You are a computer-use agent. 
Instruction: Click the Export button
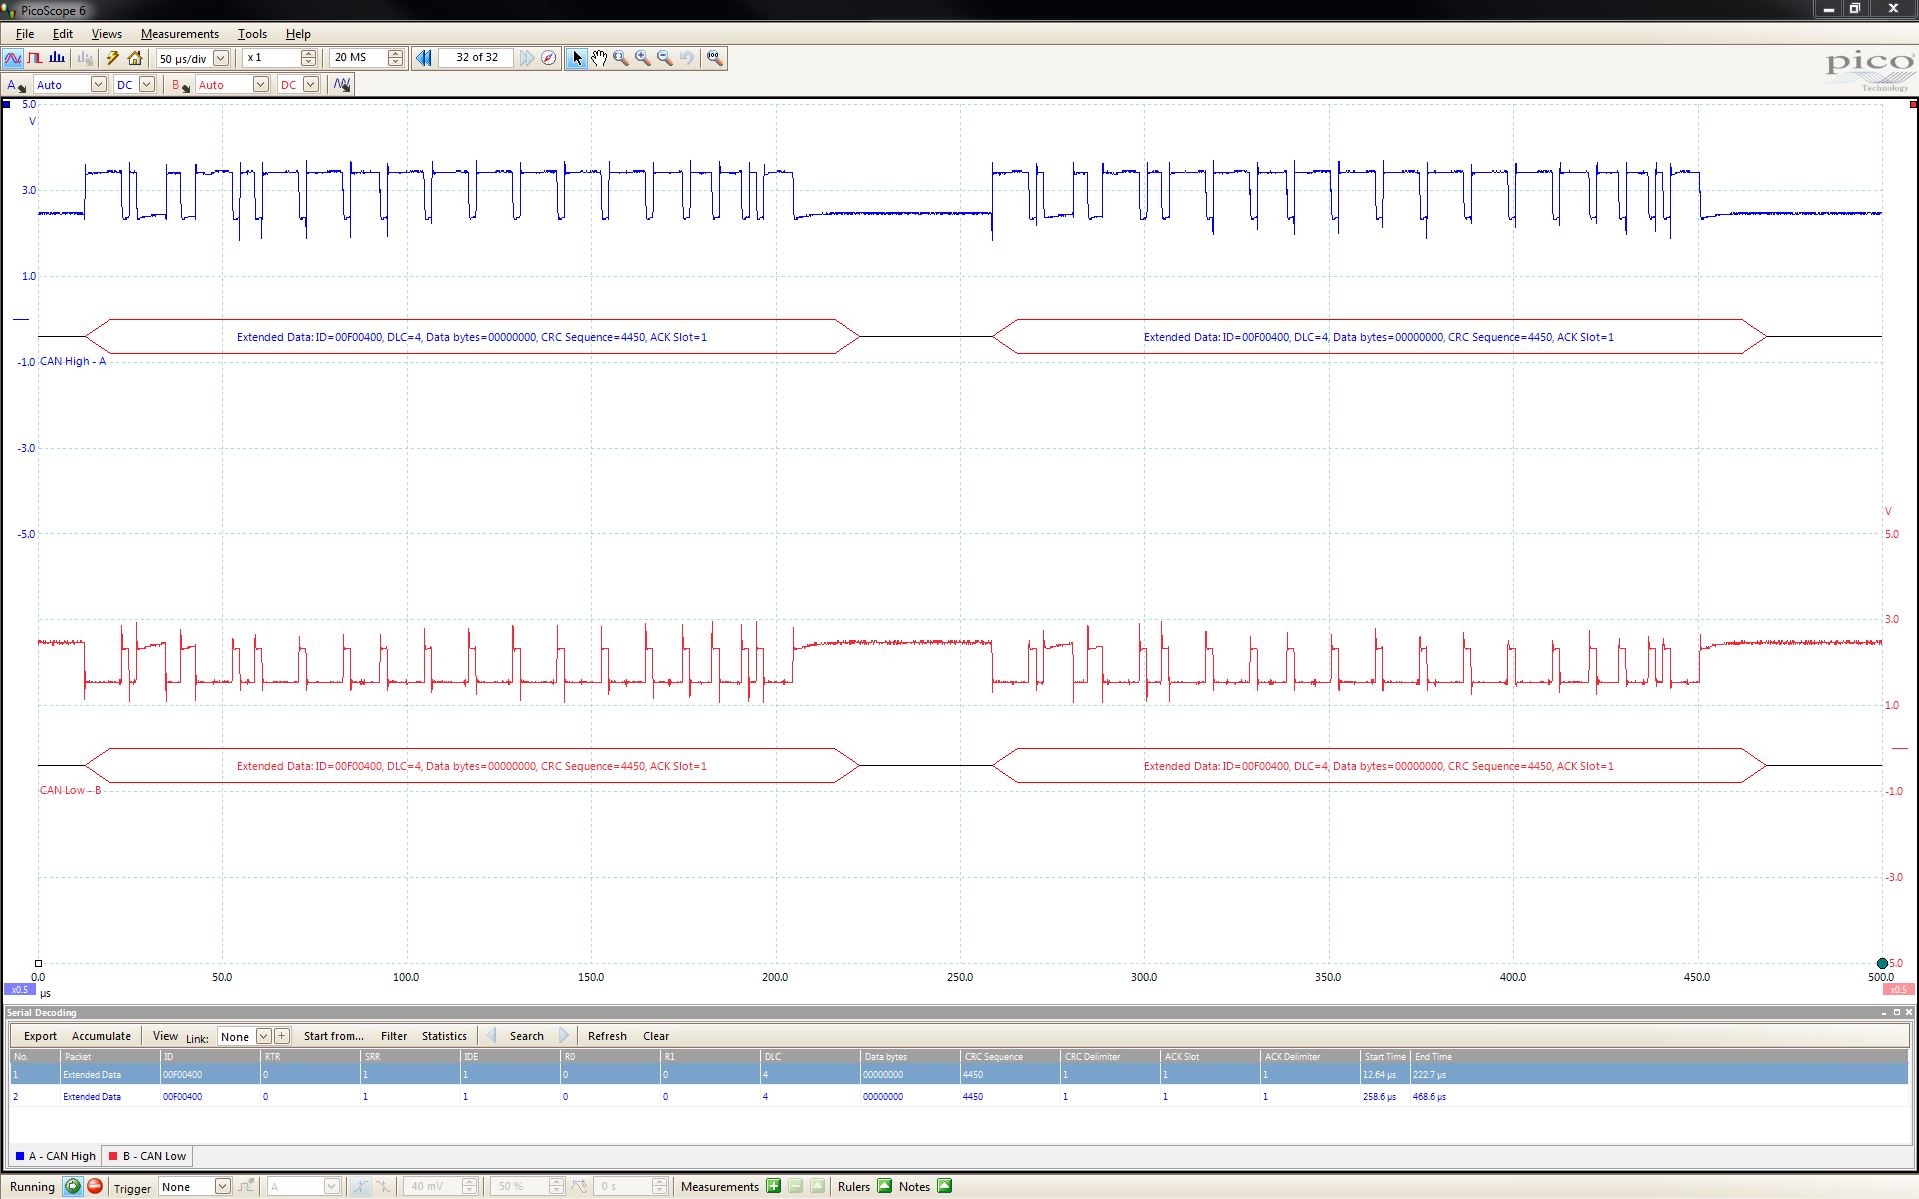pos(40,1036)
